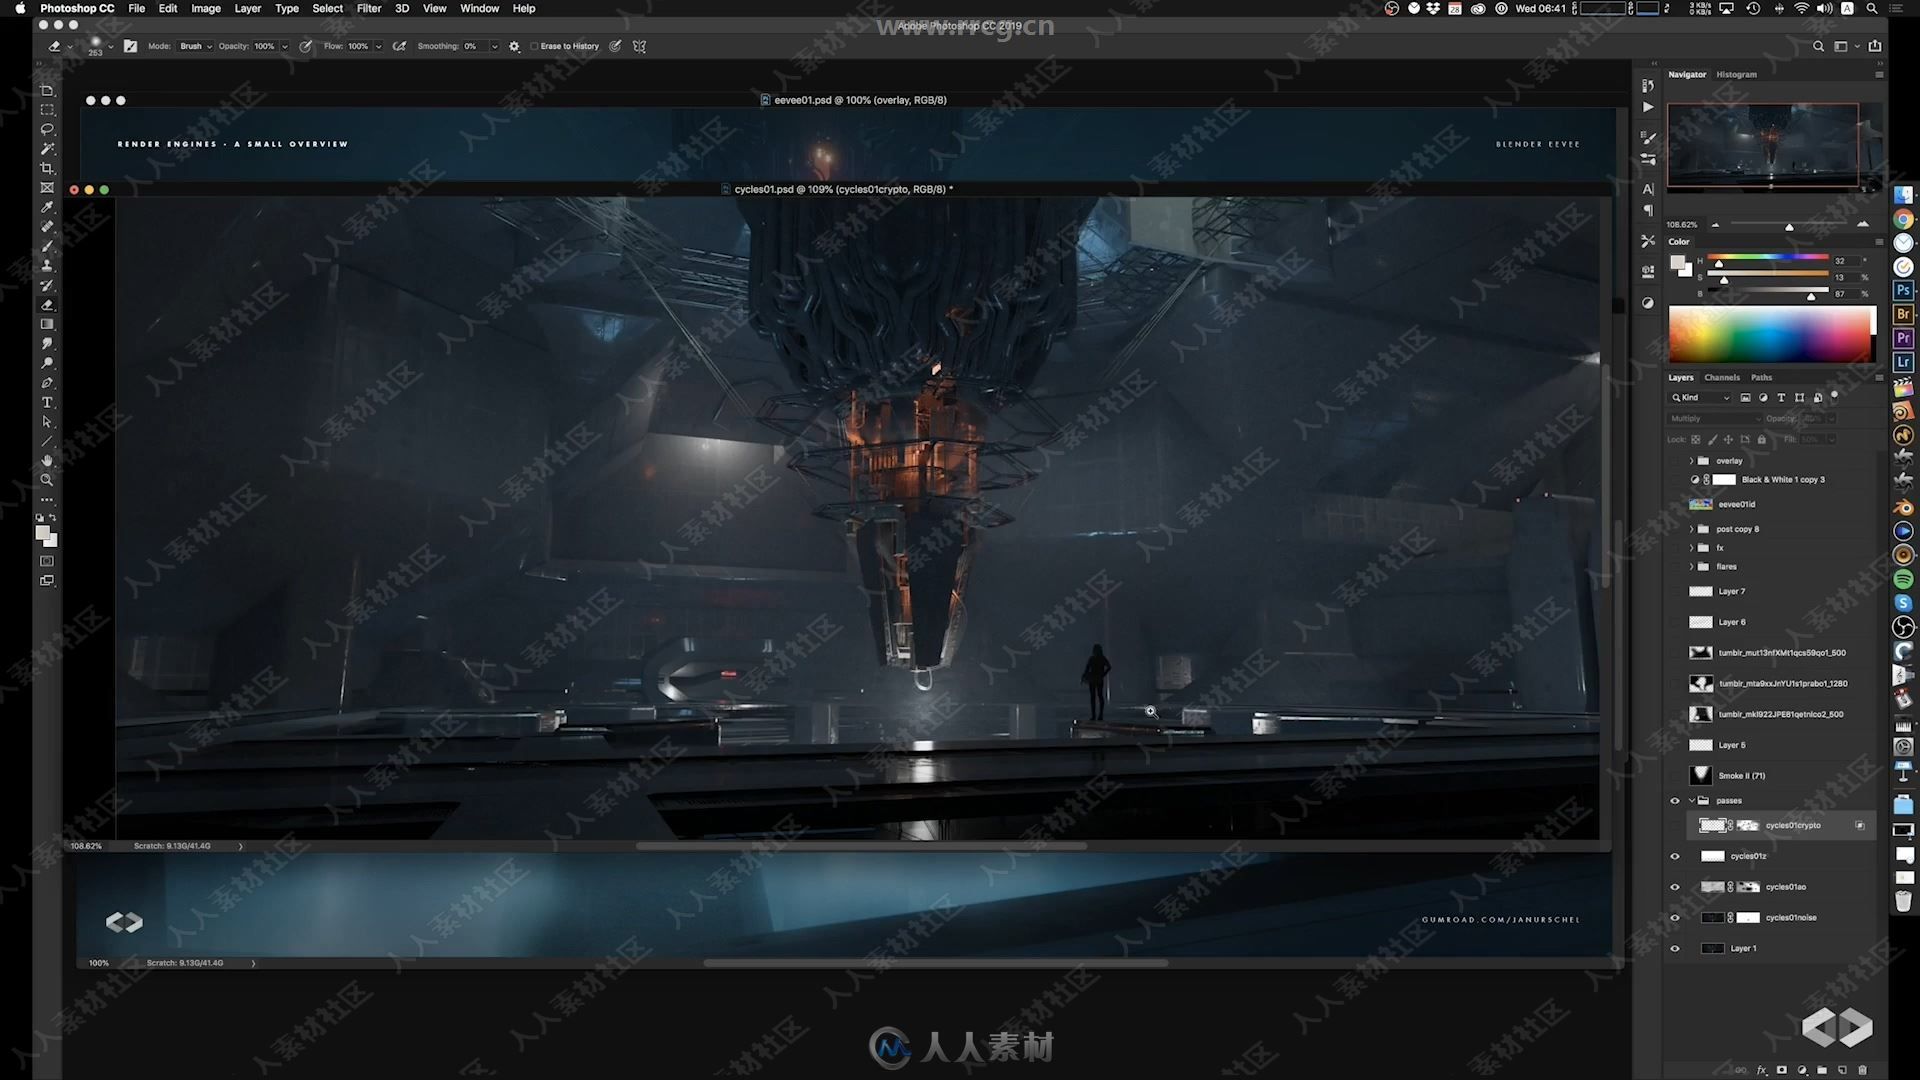
Task: Select the Zoom tool
Action: [47, 480]
